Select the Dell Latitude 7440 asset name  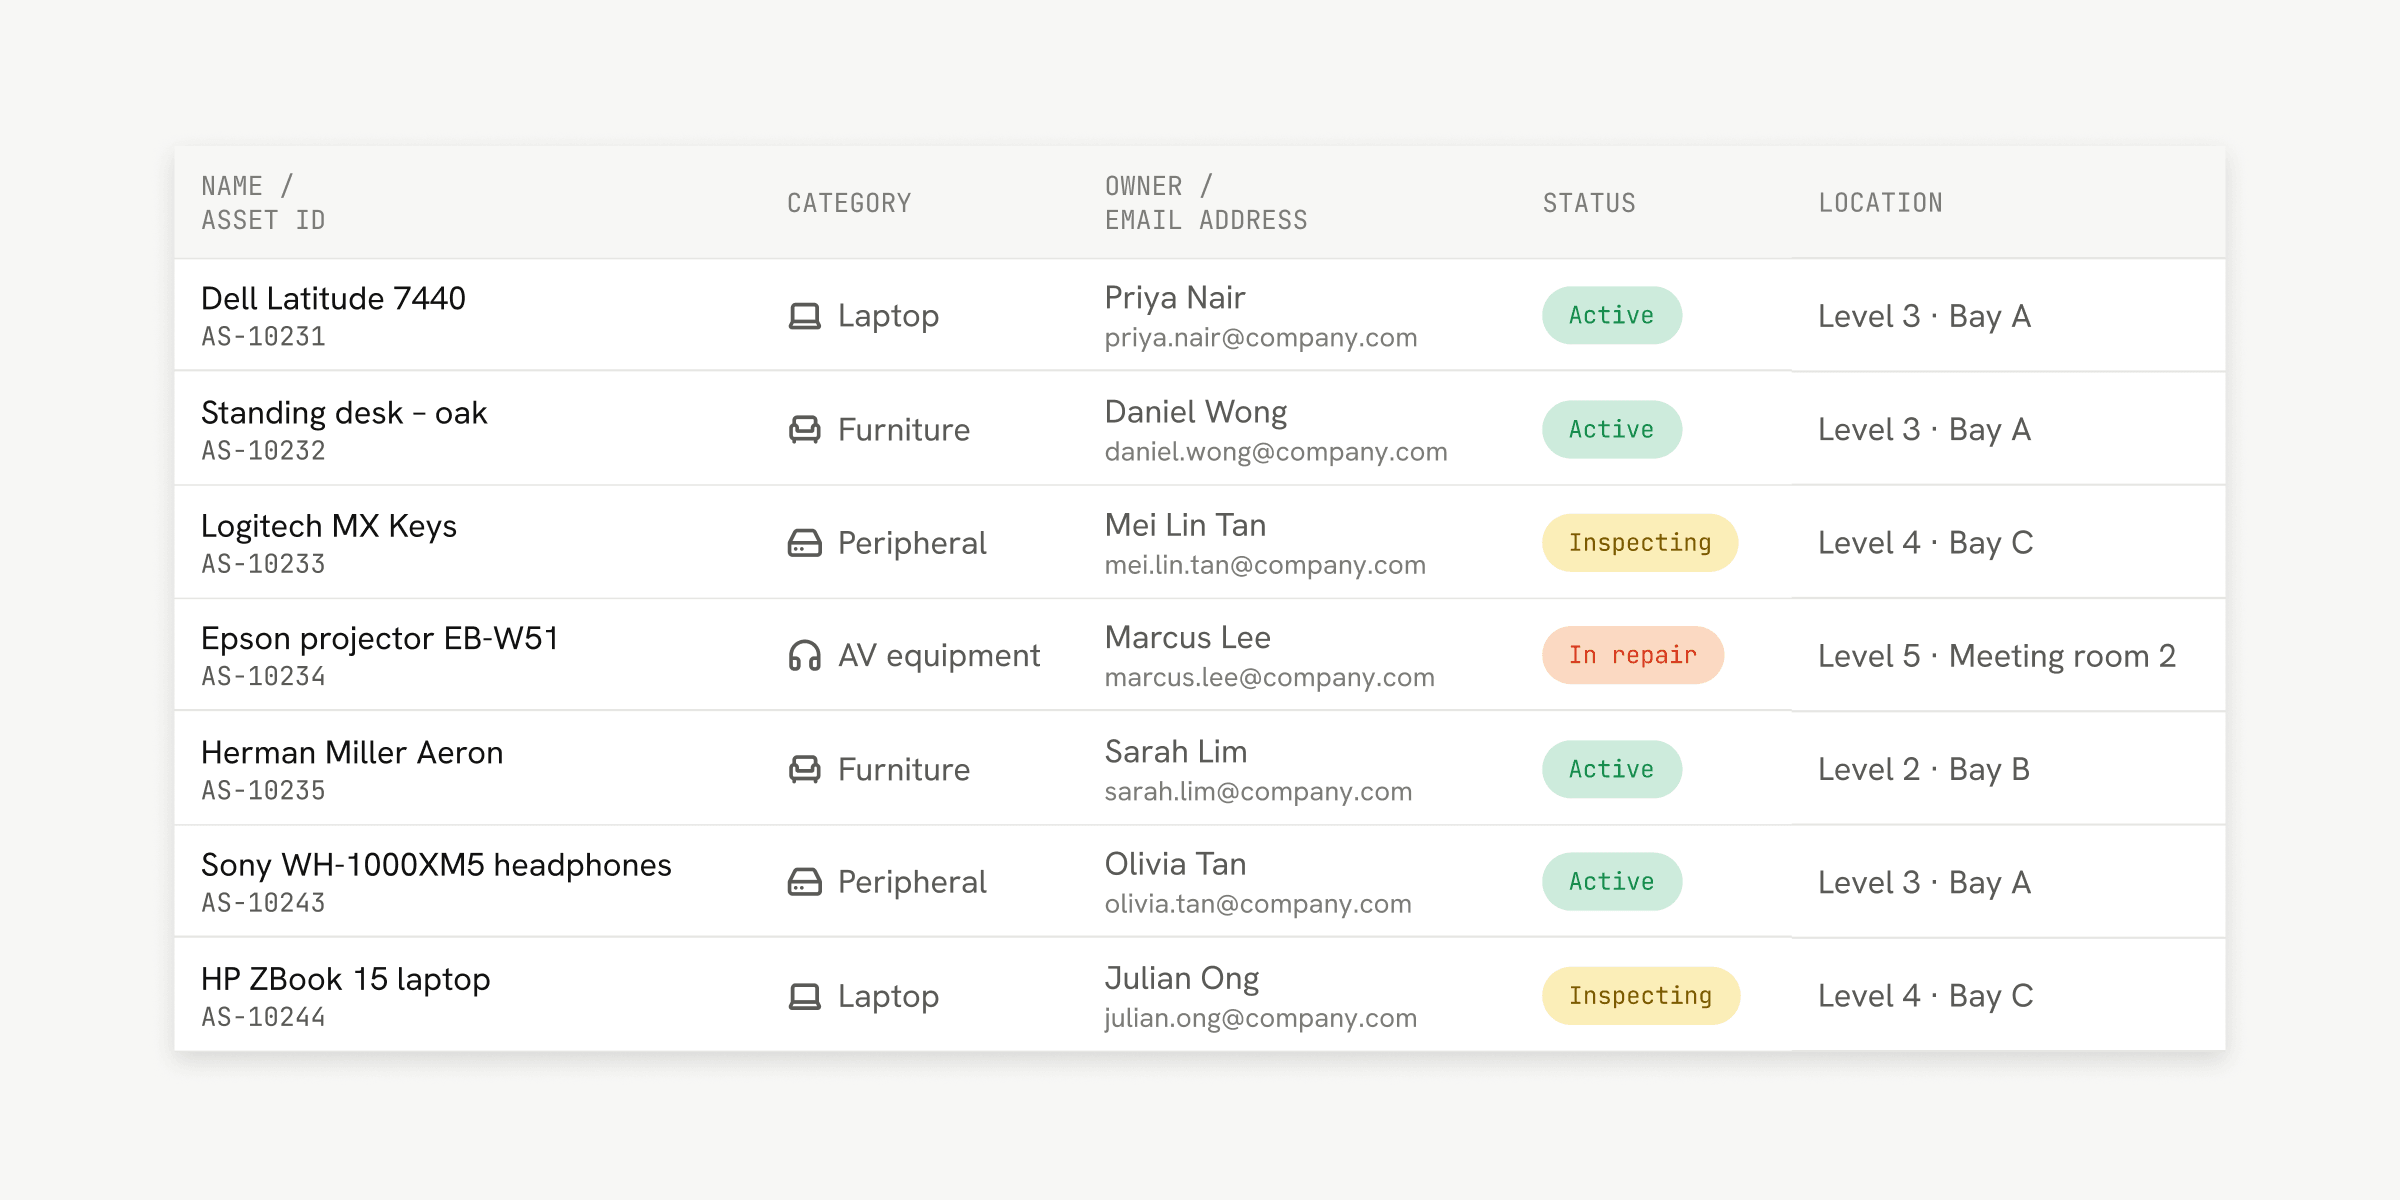pyautogui.click(x=333, y=298)
